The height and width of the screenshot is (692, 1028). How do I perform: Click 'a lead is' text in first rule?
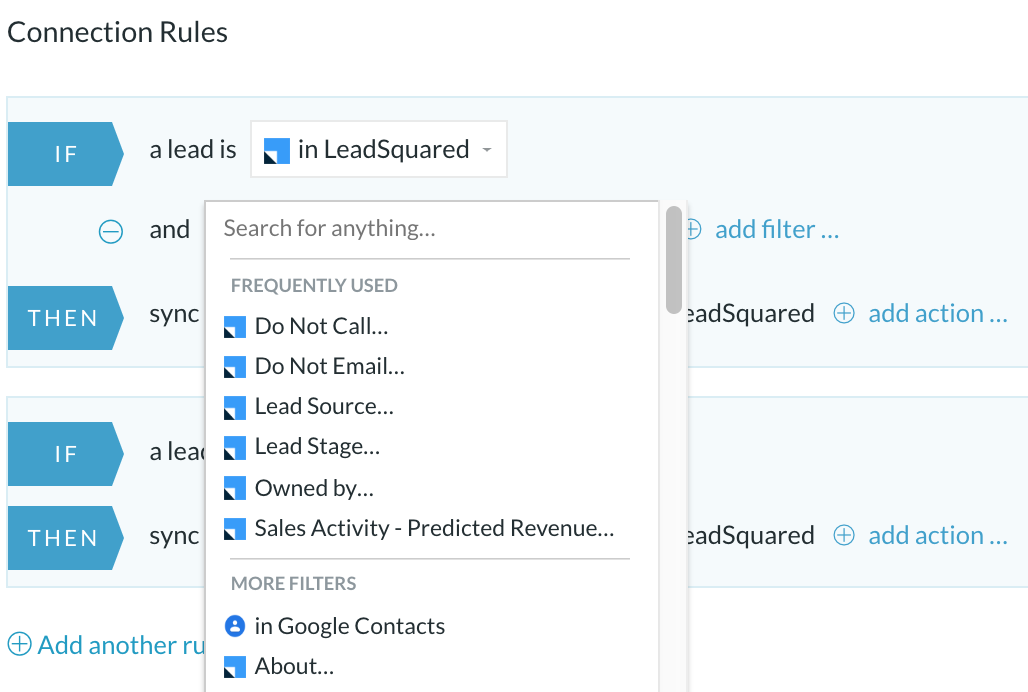click(x=193, y=150)
